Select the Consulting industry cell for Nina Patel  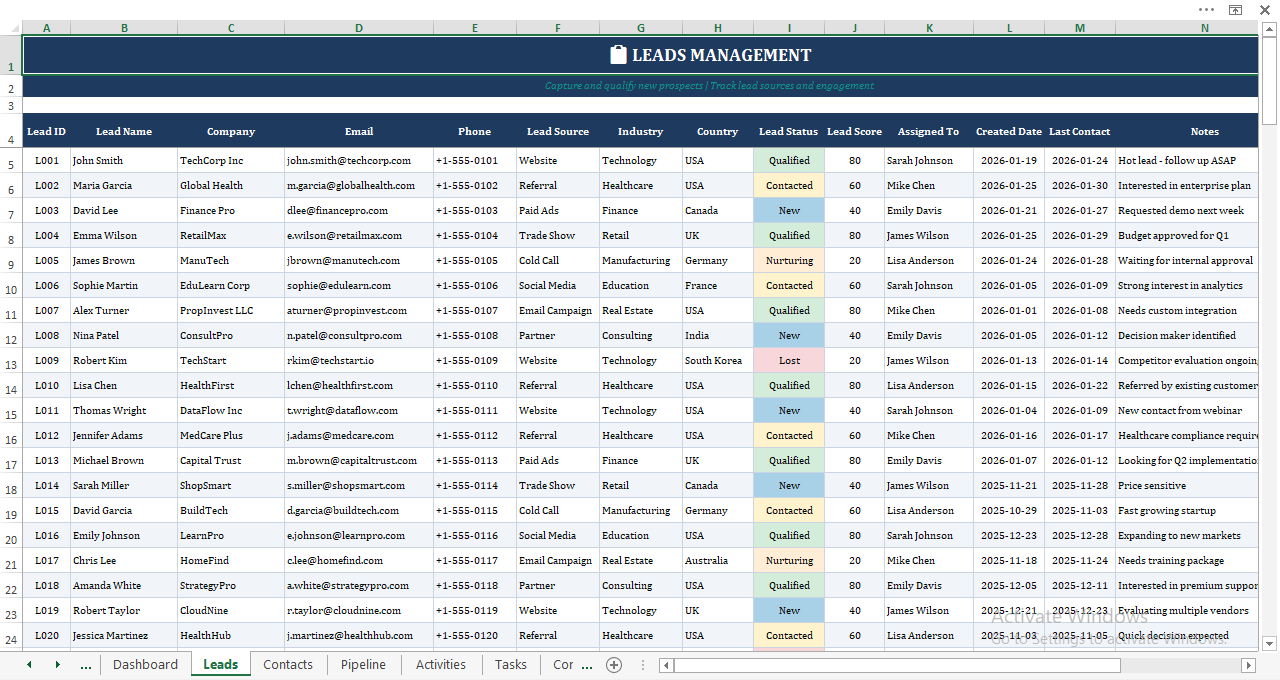tap(640, 335)
